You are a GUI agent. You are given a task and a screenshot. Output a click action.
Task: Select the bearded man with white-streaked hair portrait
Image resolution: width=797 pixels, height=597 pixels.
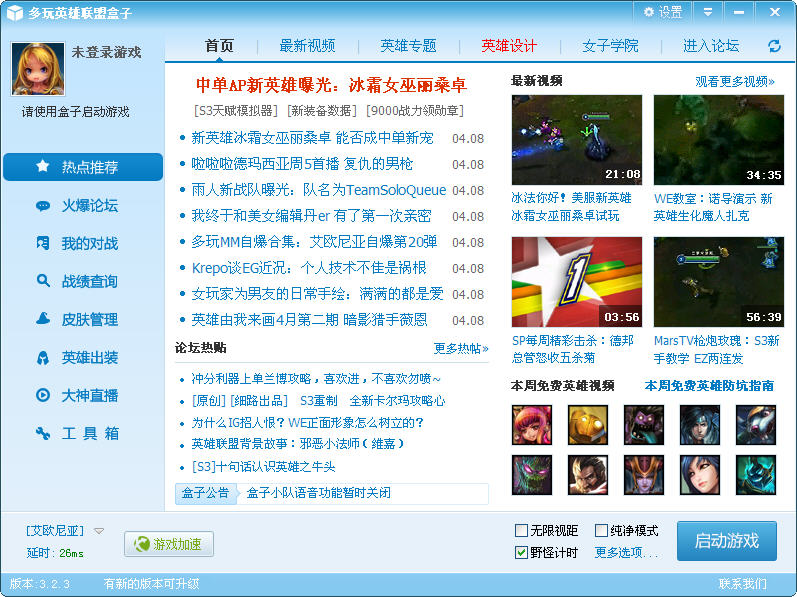(x=588, y=475)
